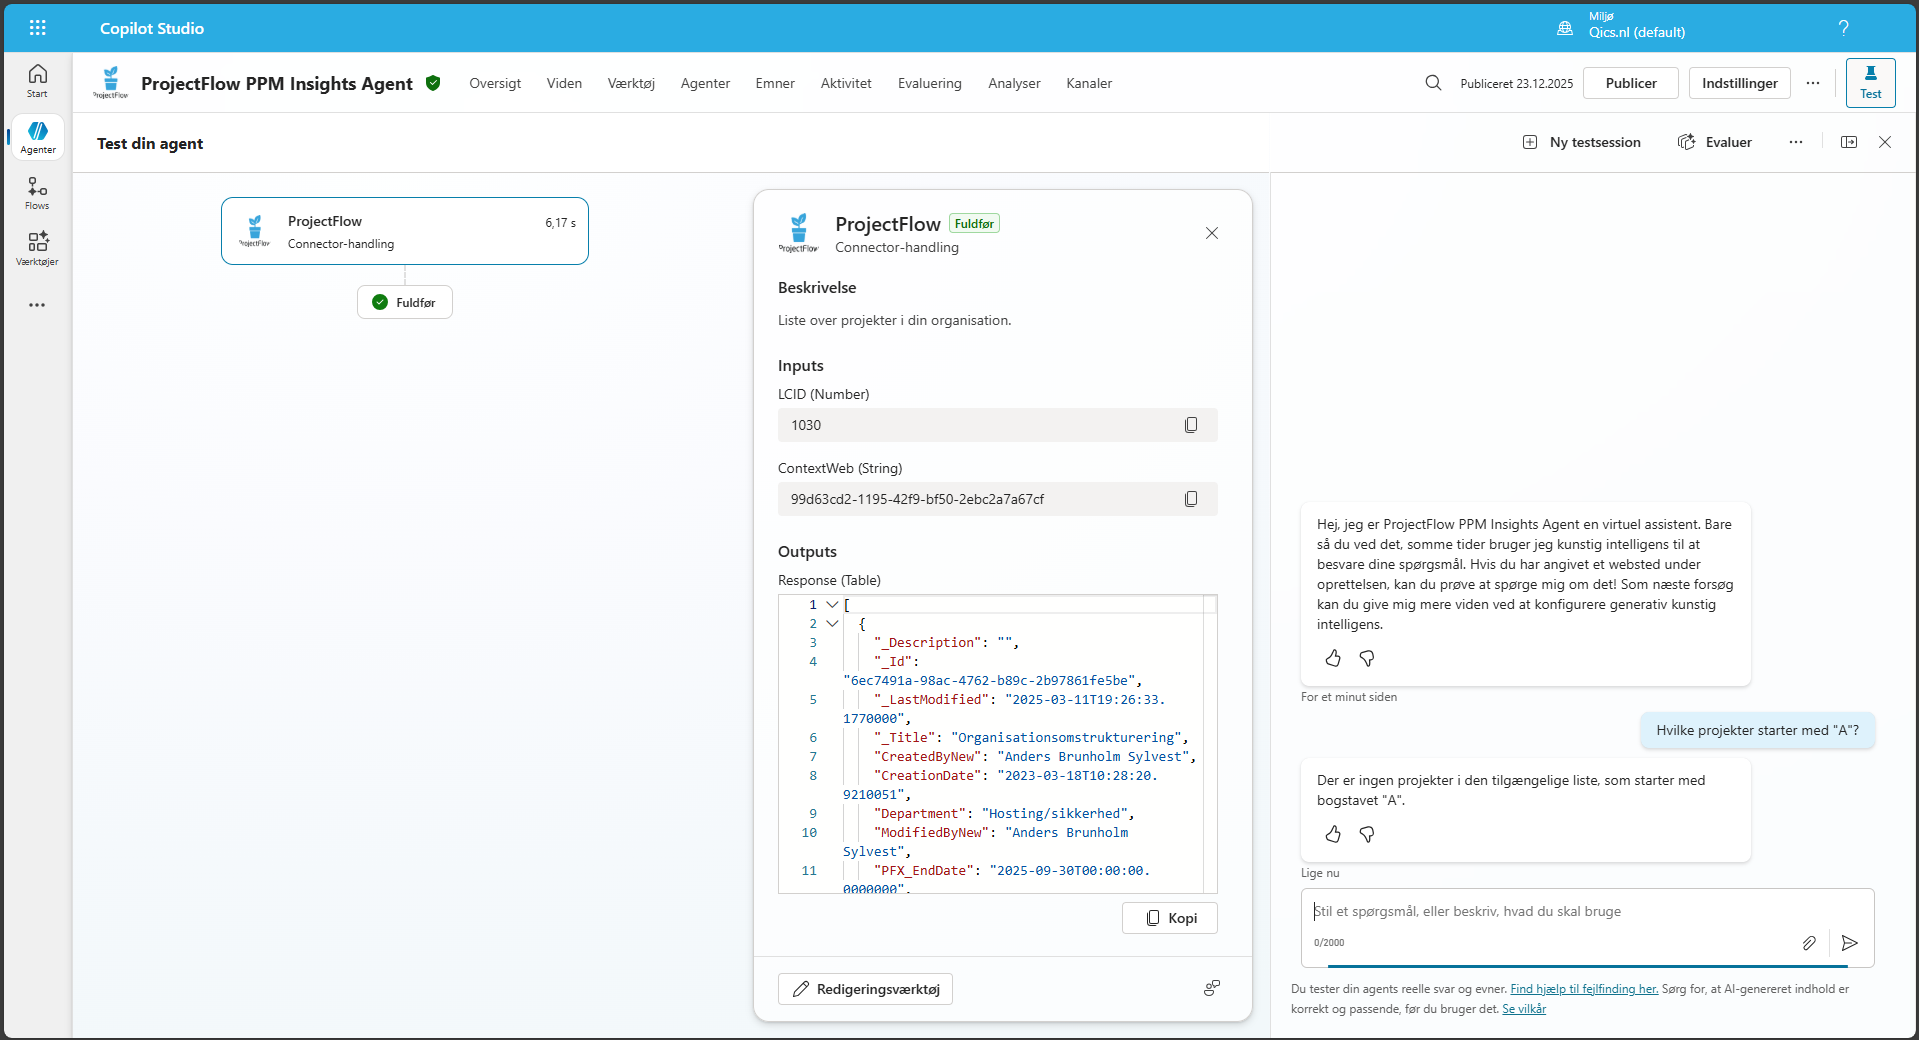Click the ProjectFlow agent logo in header
1919x1040 pixels.
tap(111, 82)
